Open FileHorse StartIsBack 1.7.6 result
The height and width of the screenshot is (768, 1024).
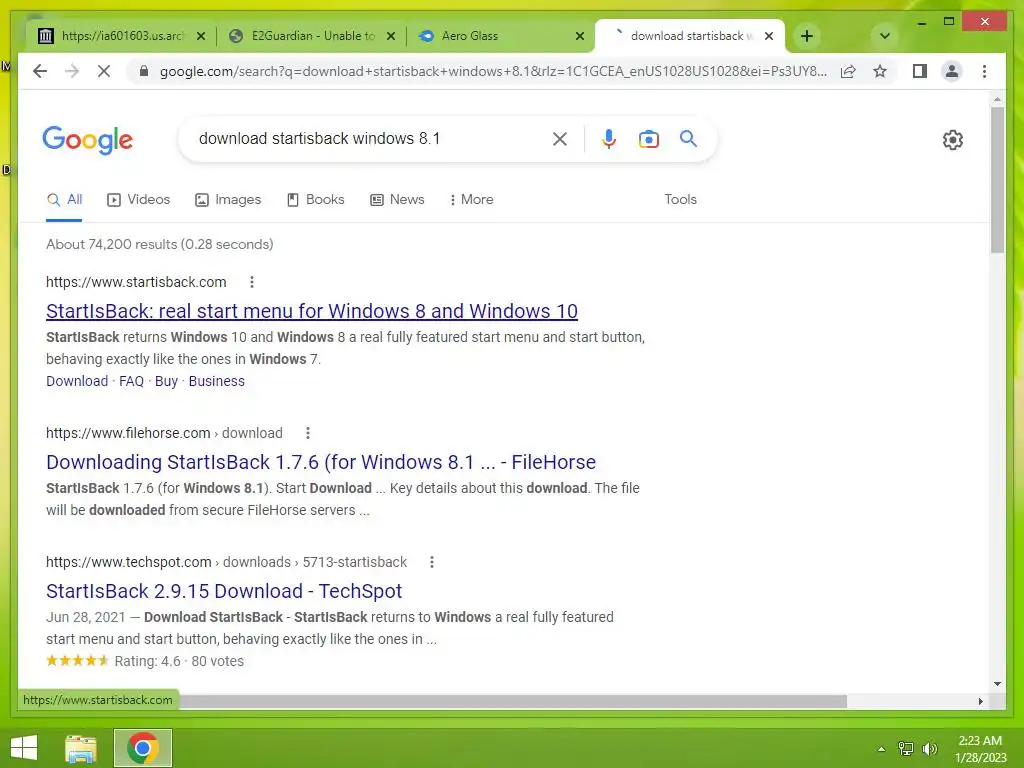coord(321,462)
